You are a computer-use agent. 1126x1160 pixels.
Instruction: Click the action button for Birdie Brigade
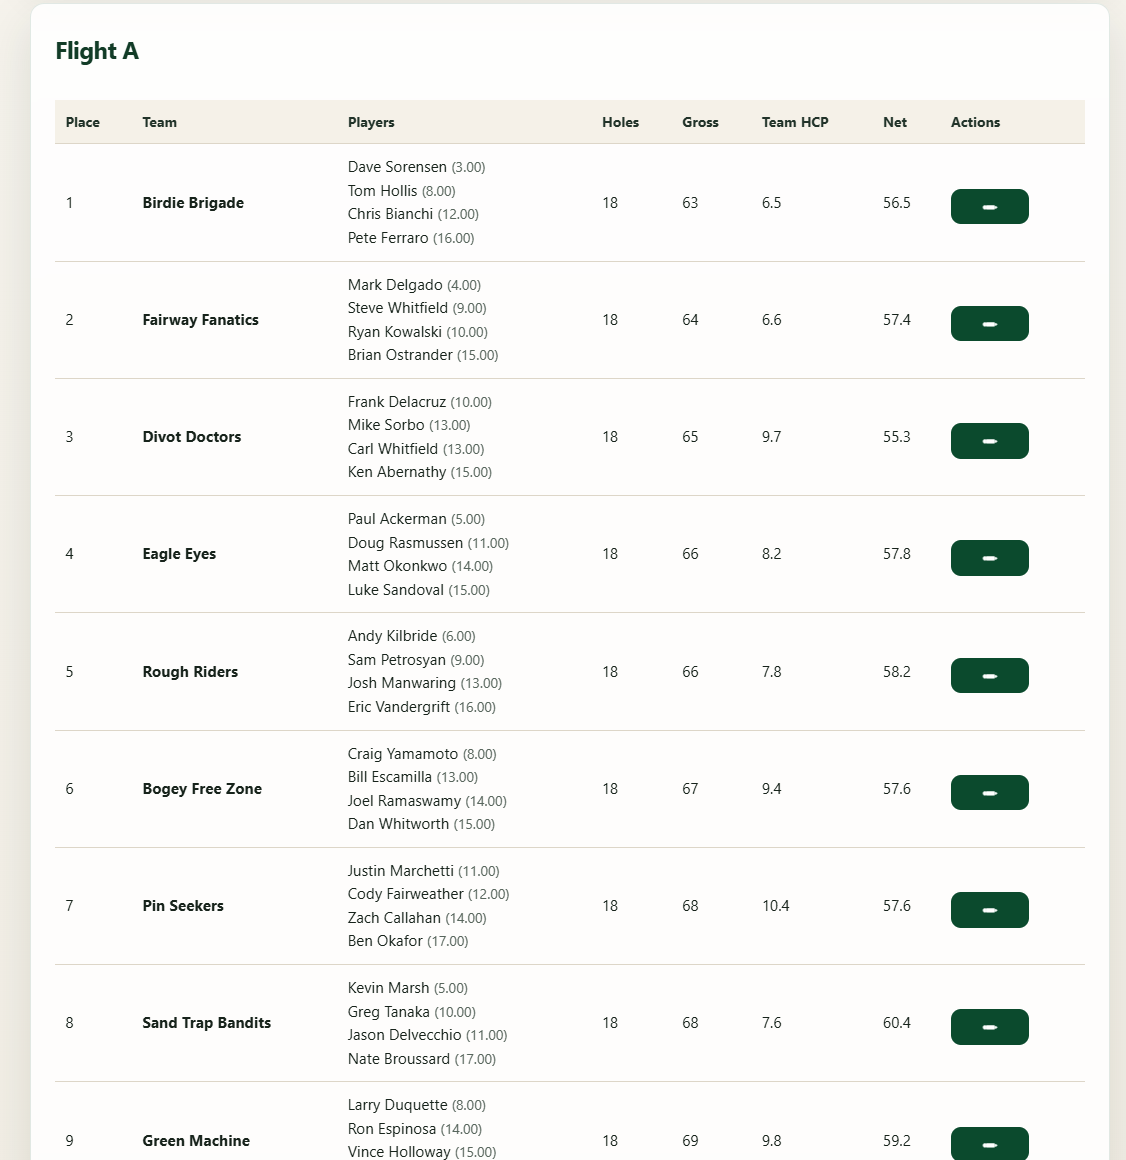989,206
